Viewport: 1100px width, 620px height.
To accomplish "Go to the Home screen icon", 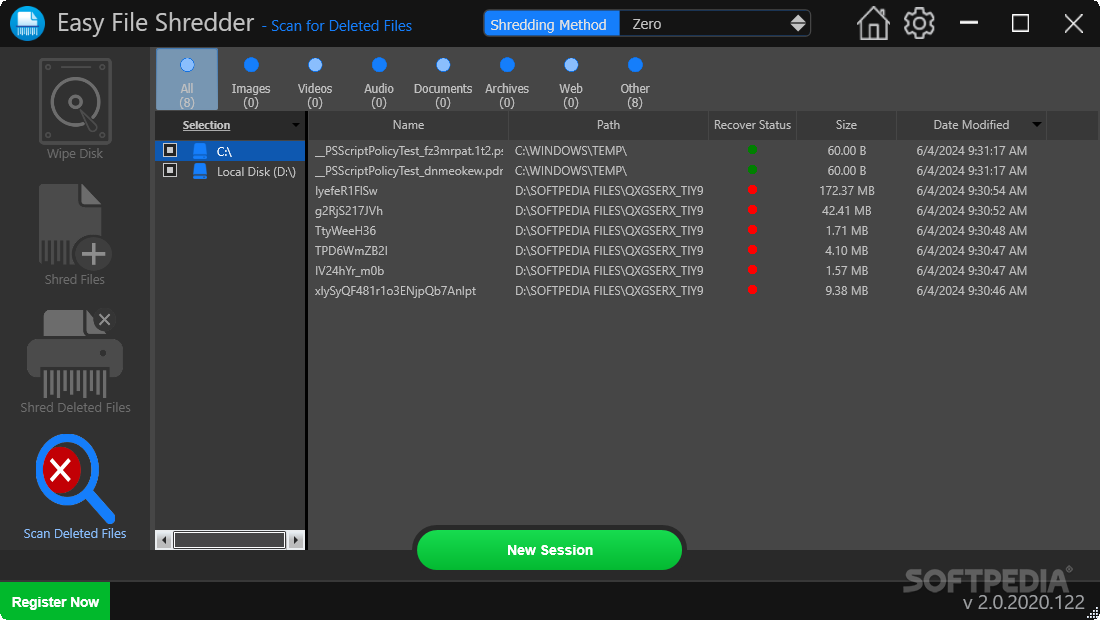I will [x=873, y=23].
